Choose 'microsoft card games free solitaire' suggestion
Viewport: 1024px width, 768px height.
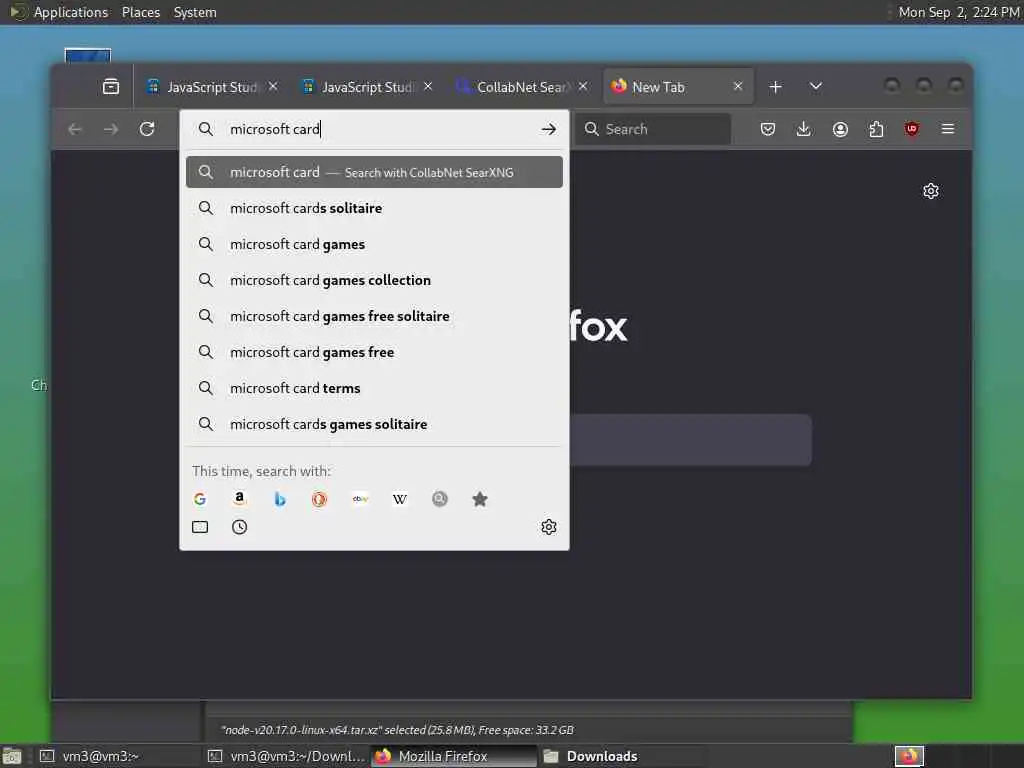tap(374, 316)
